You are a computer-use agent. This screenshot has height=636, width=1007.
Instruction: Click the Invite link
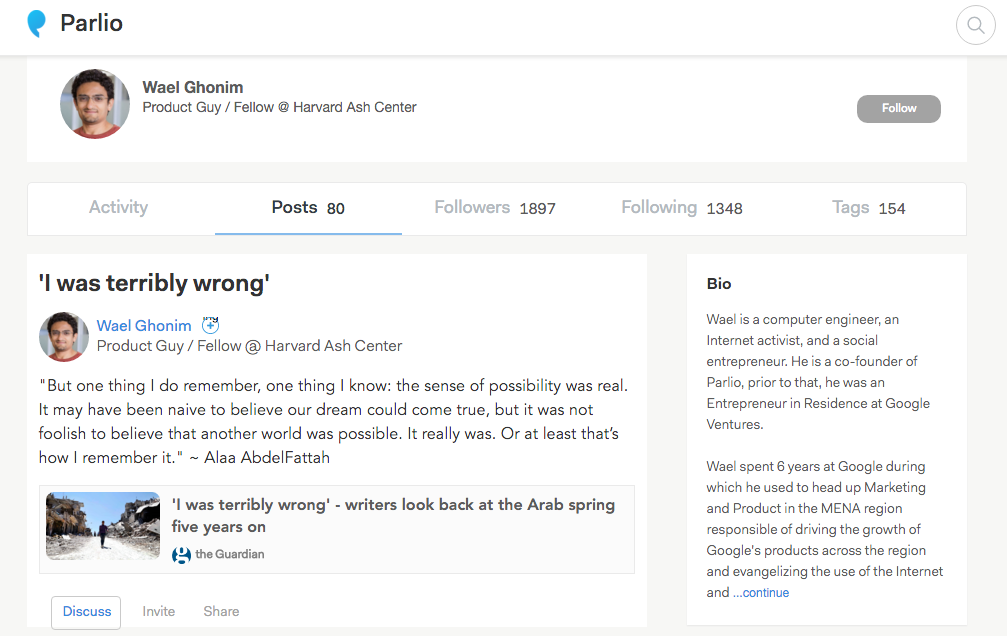[x=158, y=612]
